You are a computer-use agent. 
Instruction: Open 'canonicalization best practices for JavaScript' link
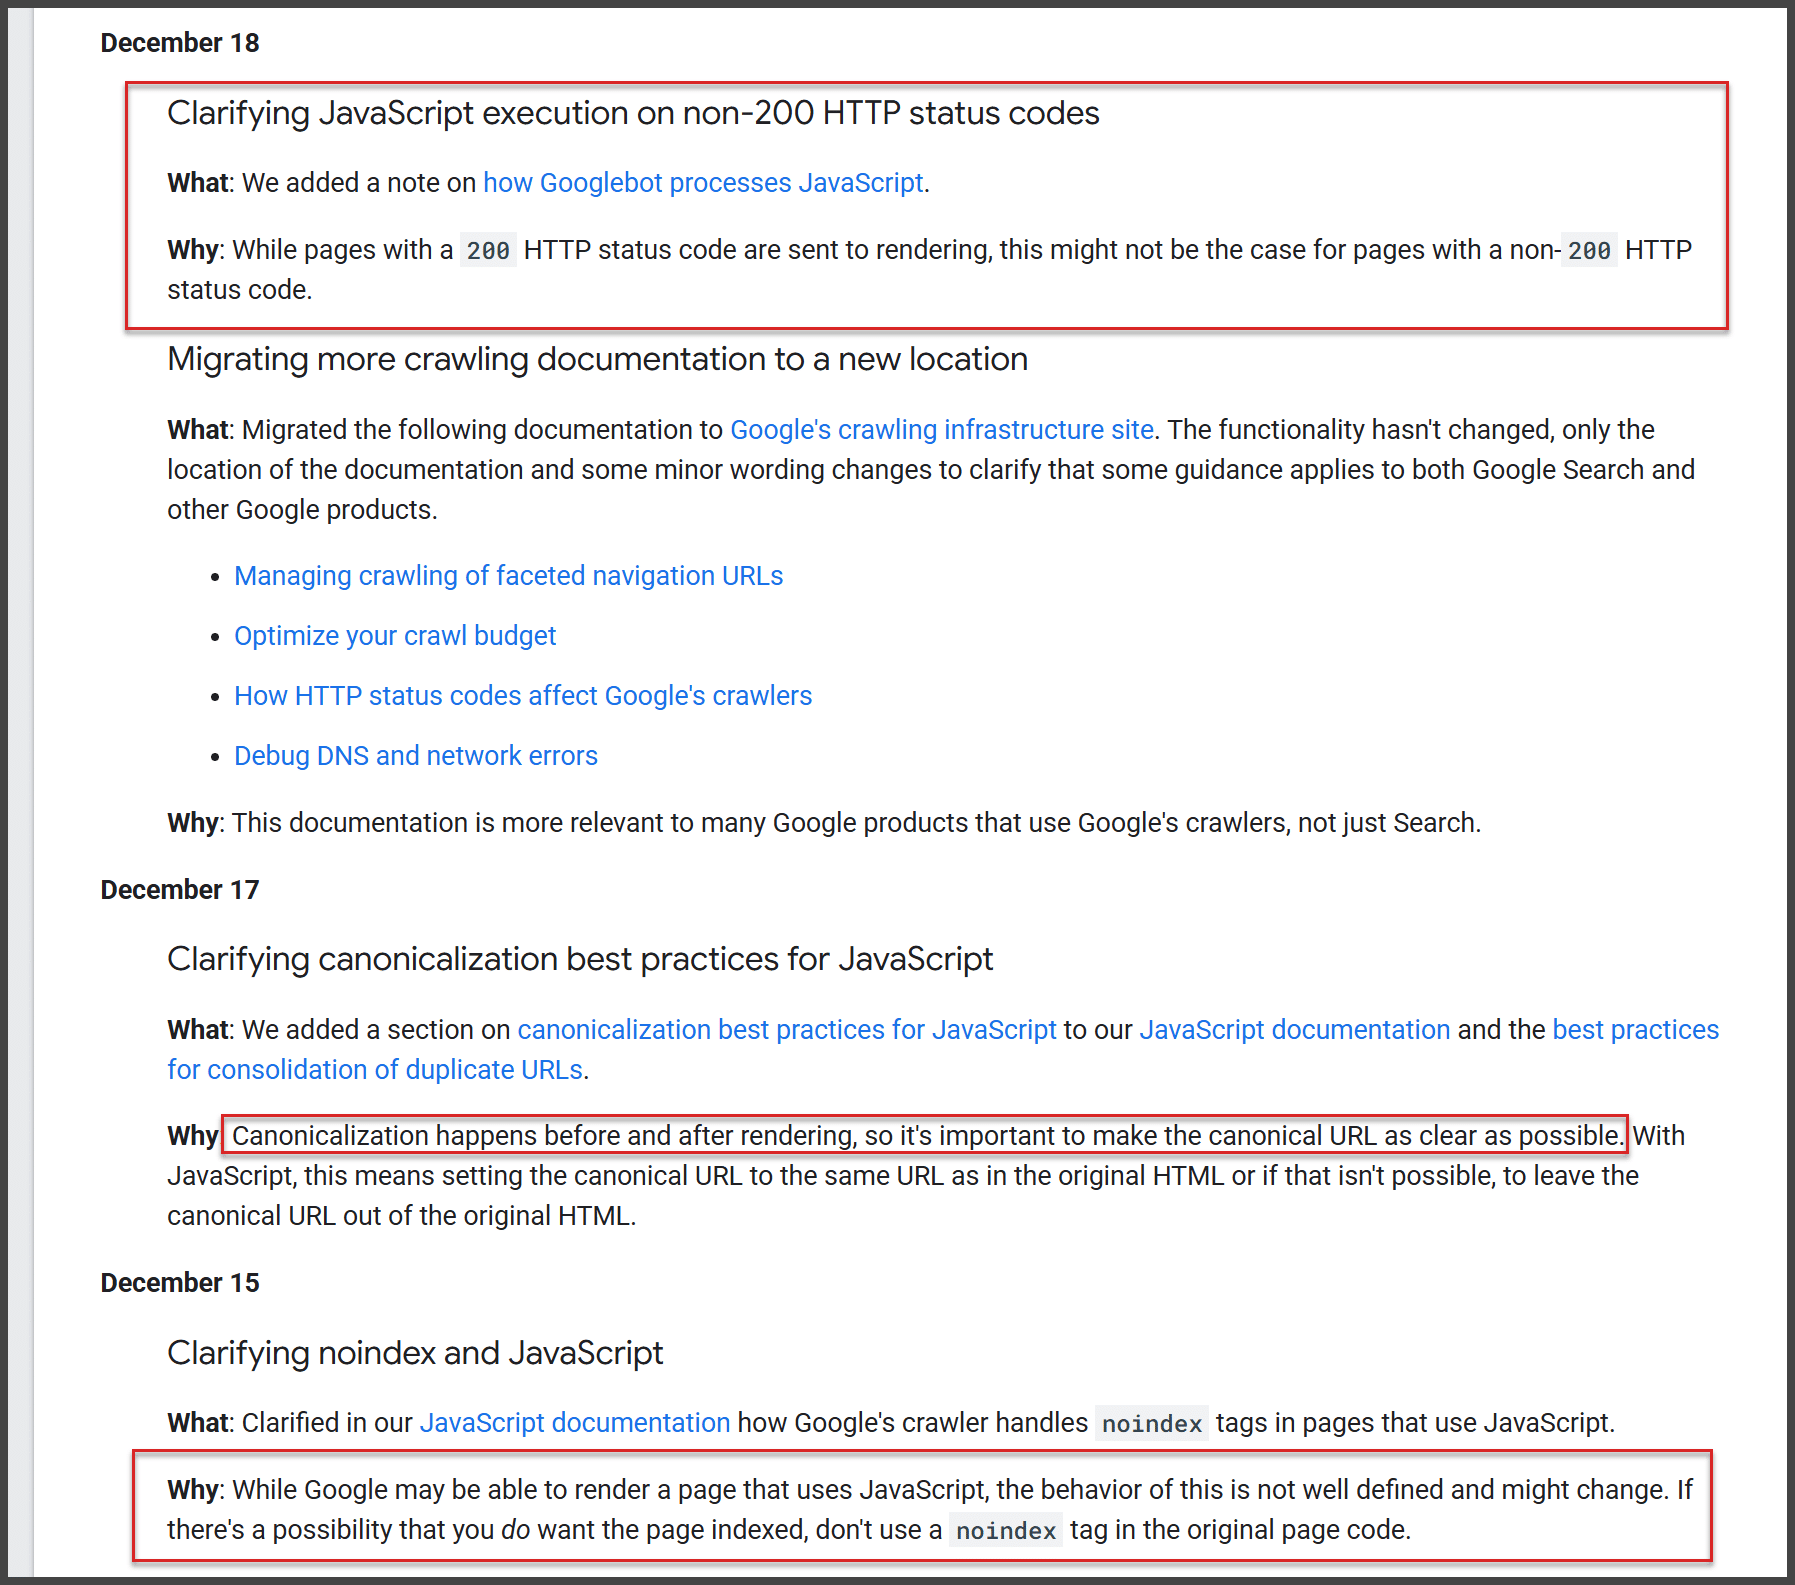(x=787, y=1030)
